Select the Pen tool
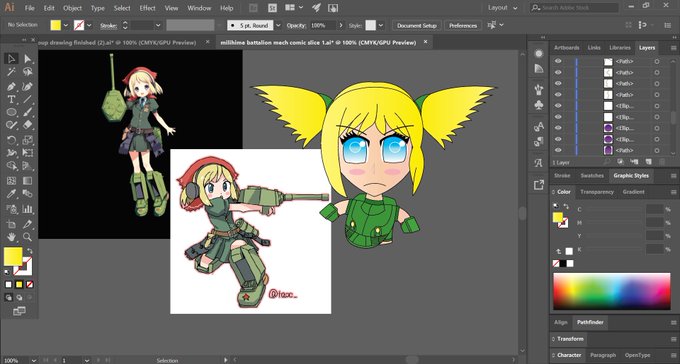The height and width of the screenshot is (364, 680). point(11,86)
